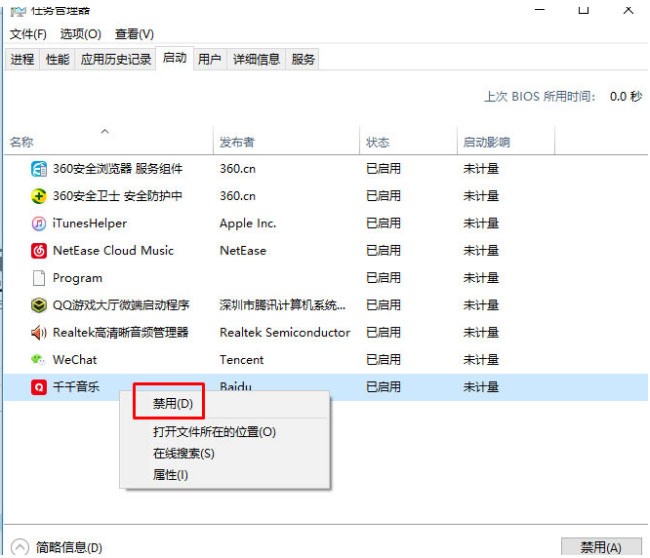The image size is (650, 558).
Task: Sort by the 名称 column header
Action: point(22,143)
